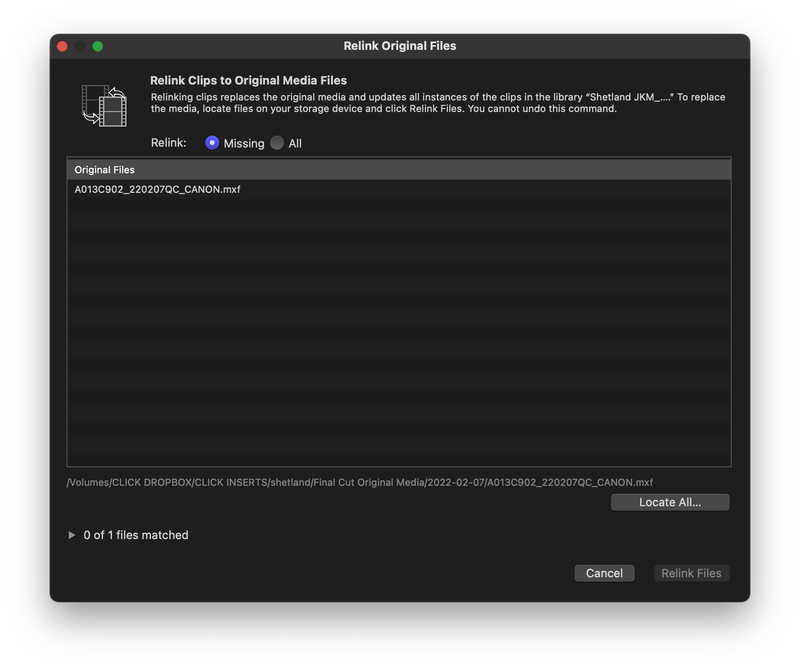This screenshot has height=668, width=800.
Task: Click the green zoom window button
Action: [98, 46]
